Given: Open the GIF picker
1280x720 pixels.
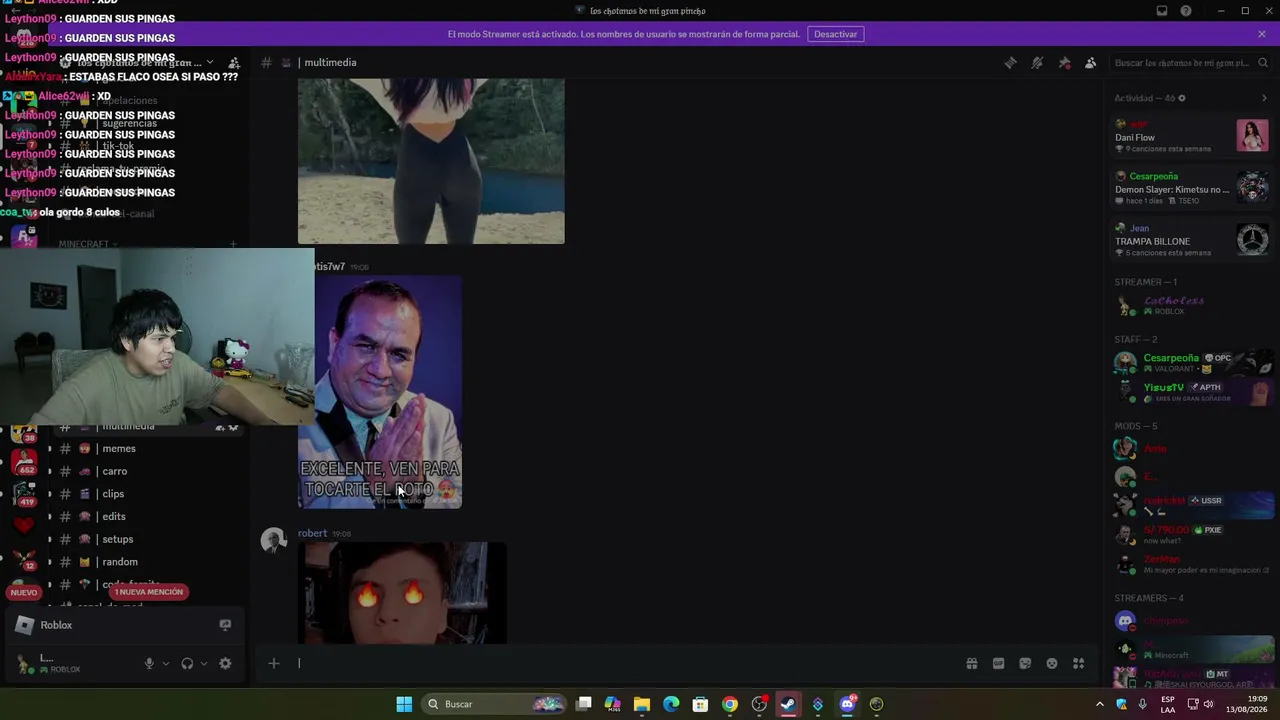Looking at the screenshot, I should pyautogui.click(x=998, y=663).
